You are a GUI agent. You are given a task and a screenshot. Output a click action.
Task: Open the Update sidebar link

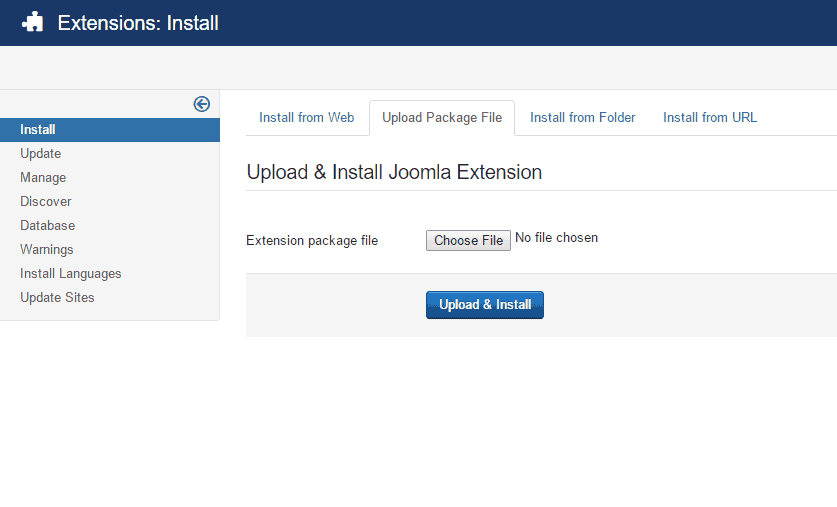click(x=40, y=153)
